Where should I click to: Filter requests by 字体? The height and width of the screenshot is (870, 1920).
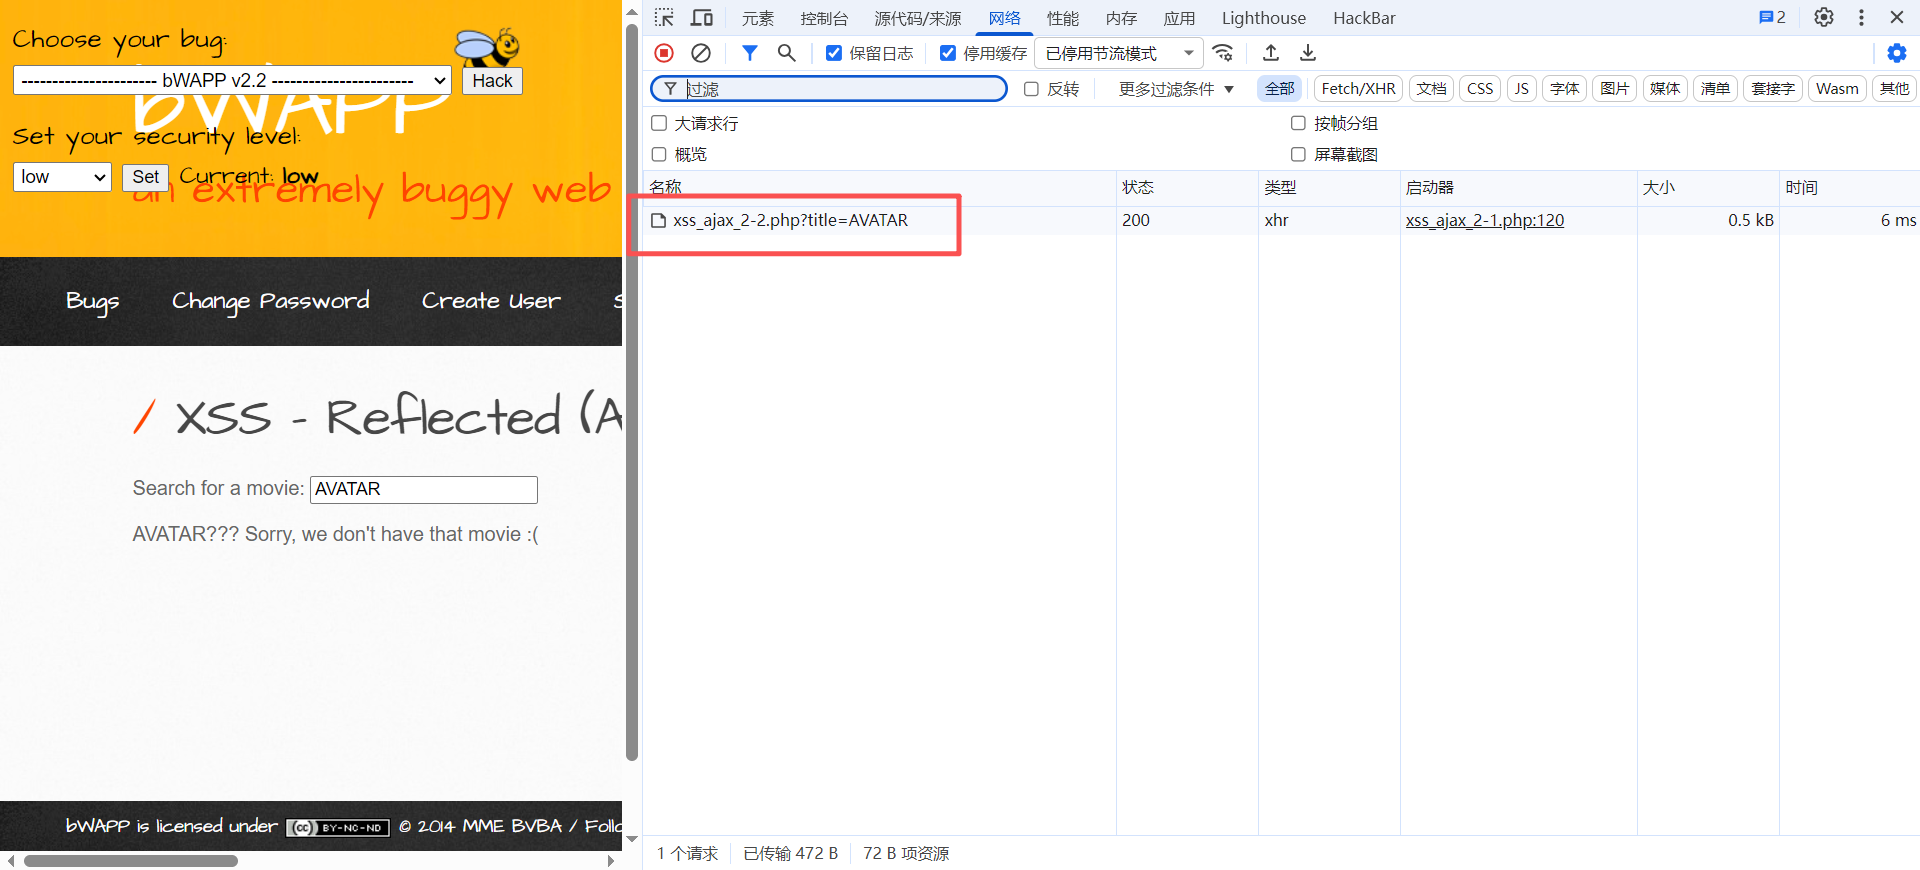pos(1564,89)
